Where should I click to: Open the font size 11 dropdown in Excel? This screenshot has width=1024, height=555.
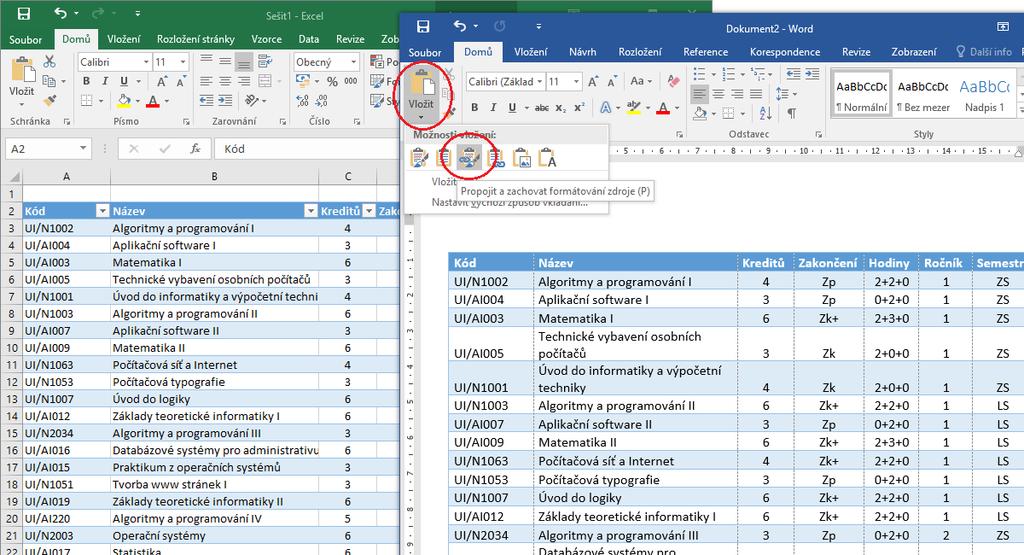tap(182, 62)
